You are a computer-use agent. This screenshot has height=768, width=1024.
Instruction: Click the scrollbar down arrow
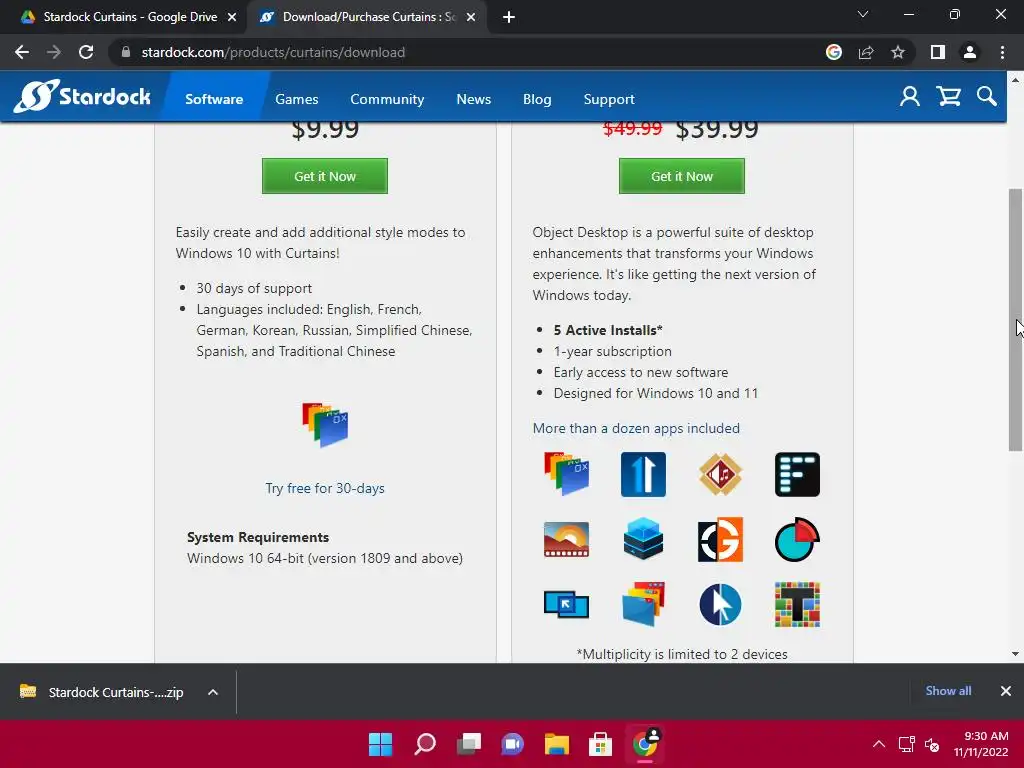1015,654
